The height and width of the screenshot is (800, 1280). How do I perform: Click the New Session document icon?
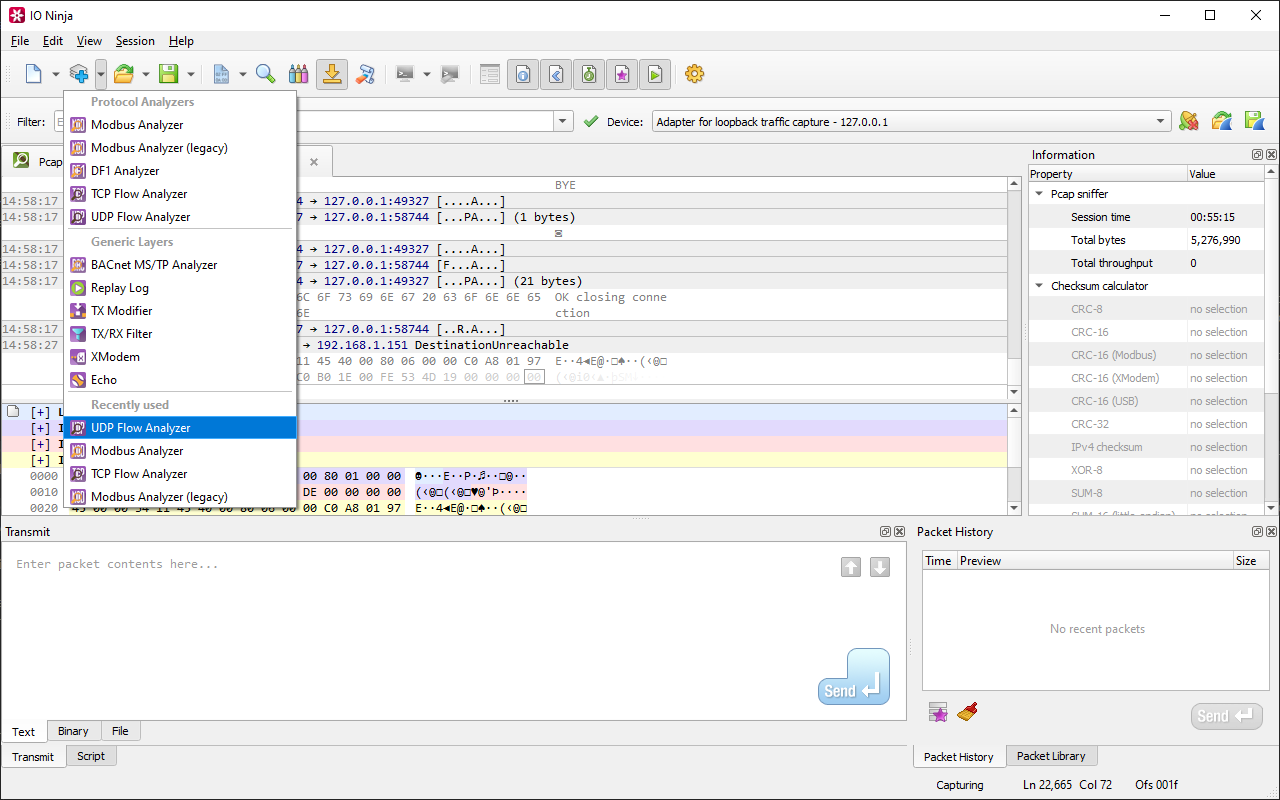34,74
